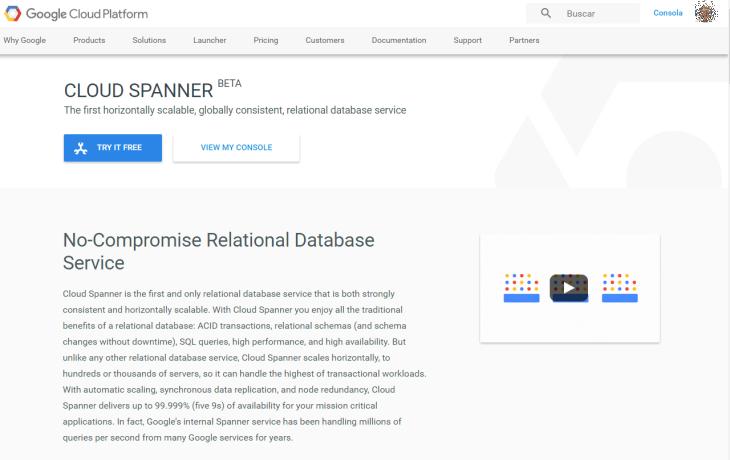Click the right dotted server graphic in video
This screenshot has width=730, height=460.
pos(620,288)
